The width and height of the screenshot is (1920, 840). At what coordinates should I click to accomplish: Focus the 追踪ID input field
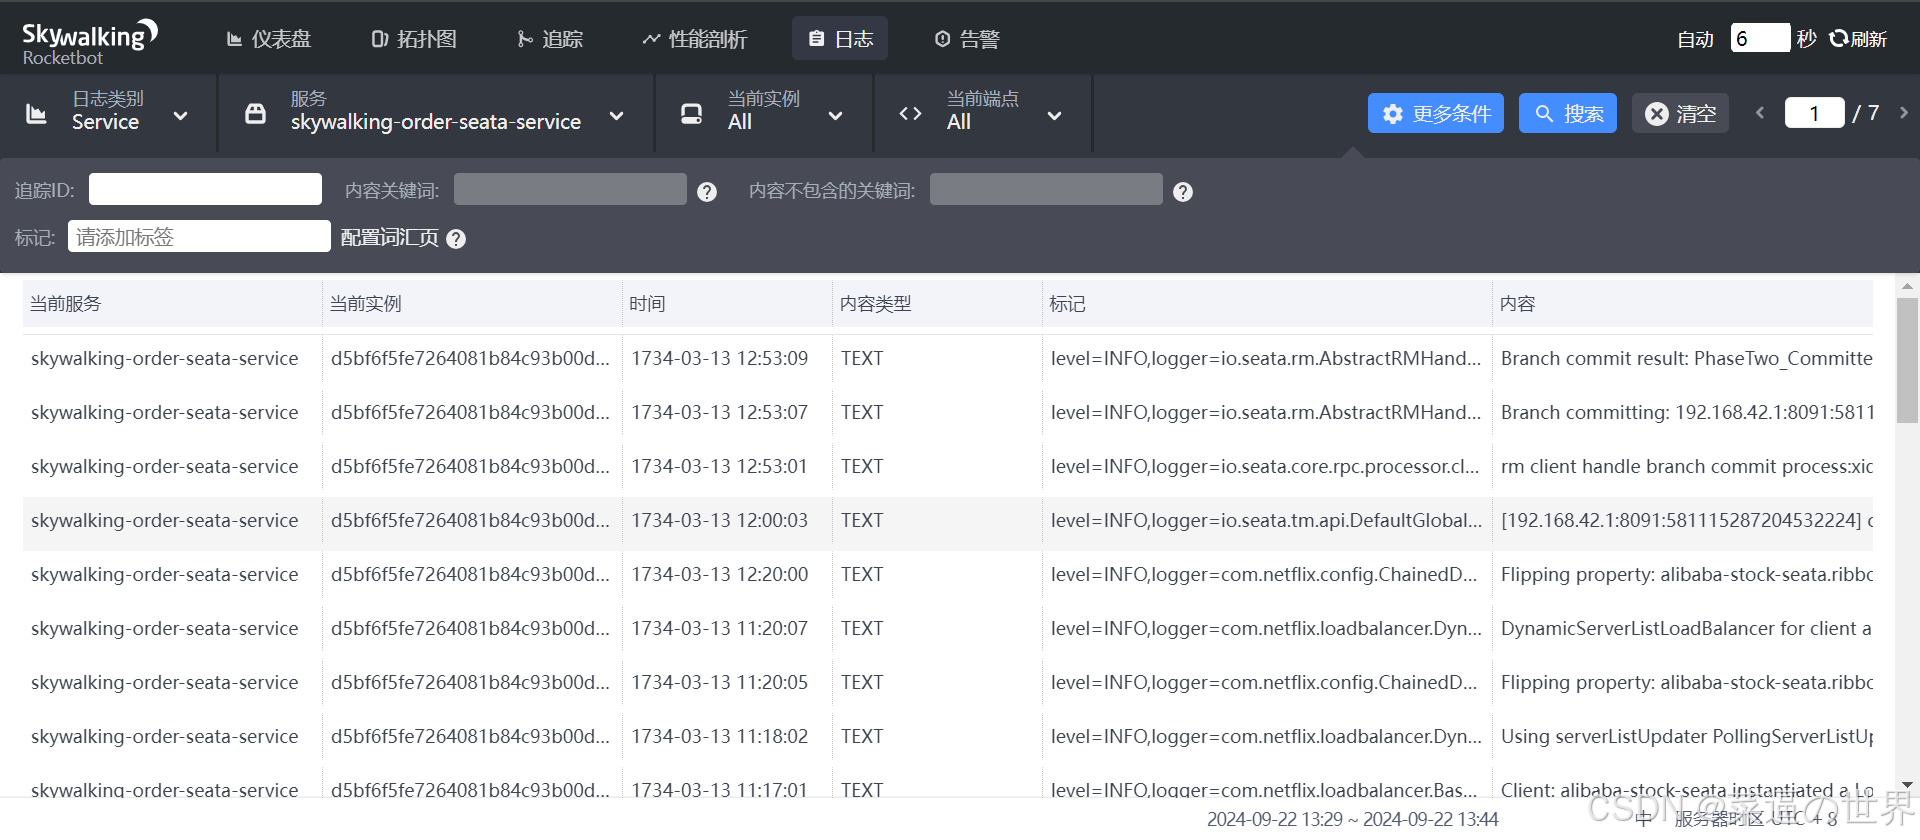click(x=205, y=189)
